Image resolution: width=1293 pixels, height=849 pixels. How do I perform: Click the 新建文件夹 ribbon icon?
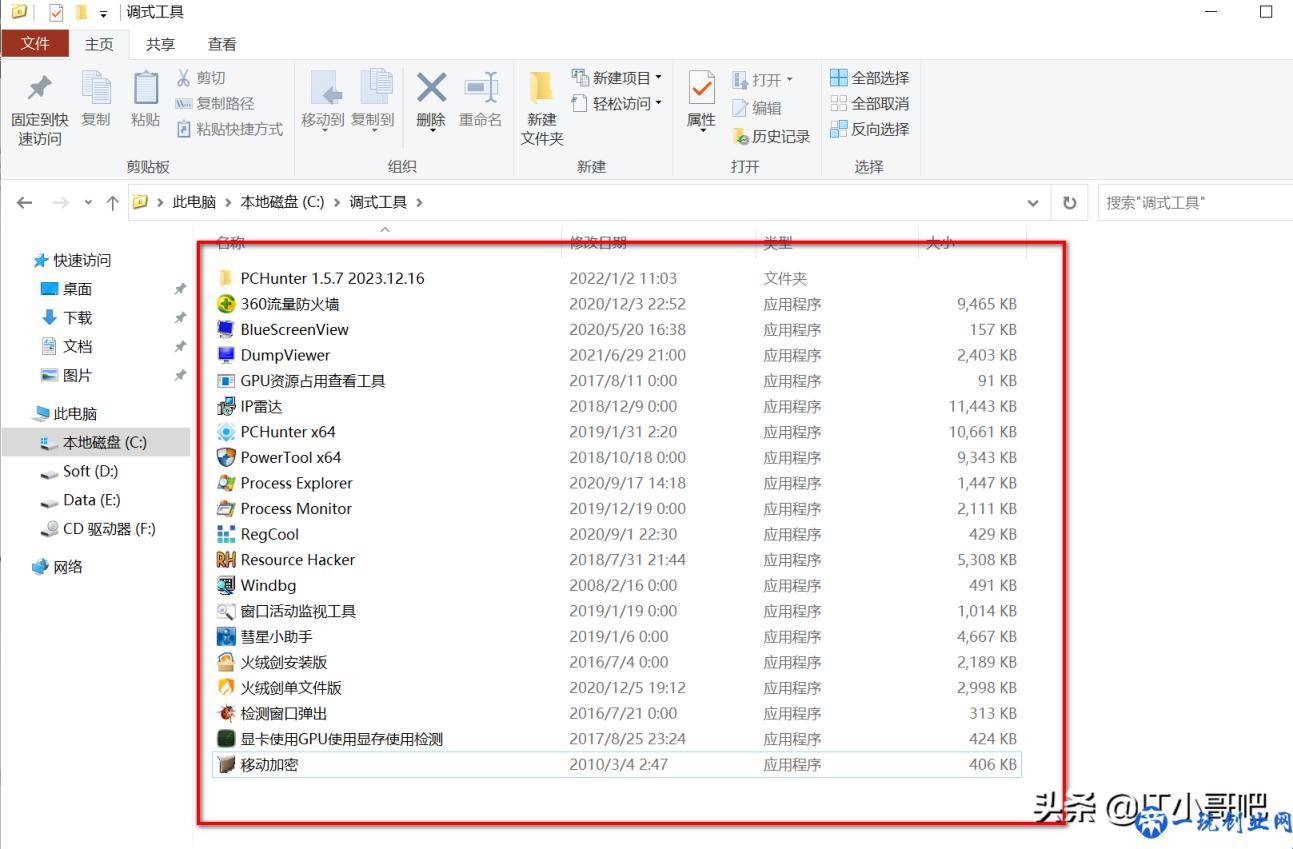point(541,87)
